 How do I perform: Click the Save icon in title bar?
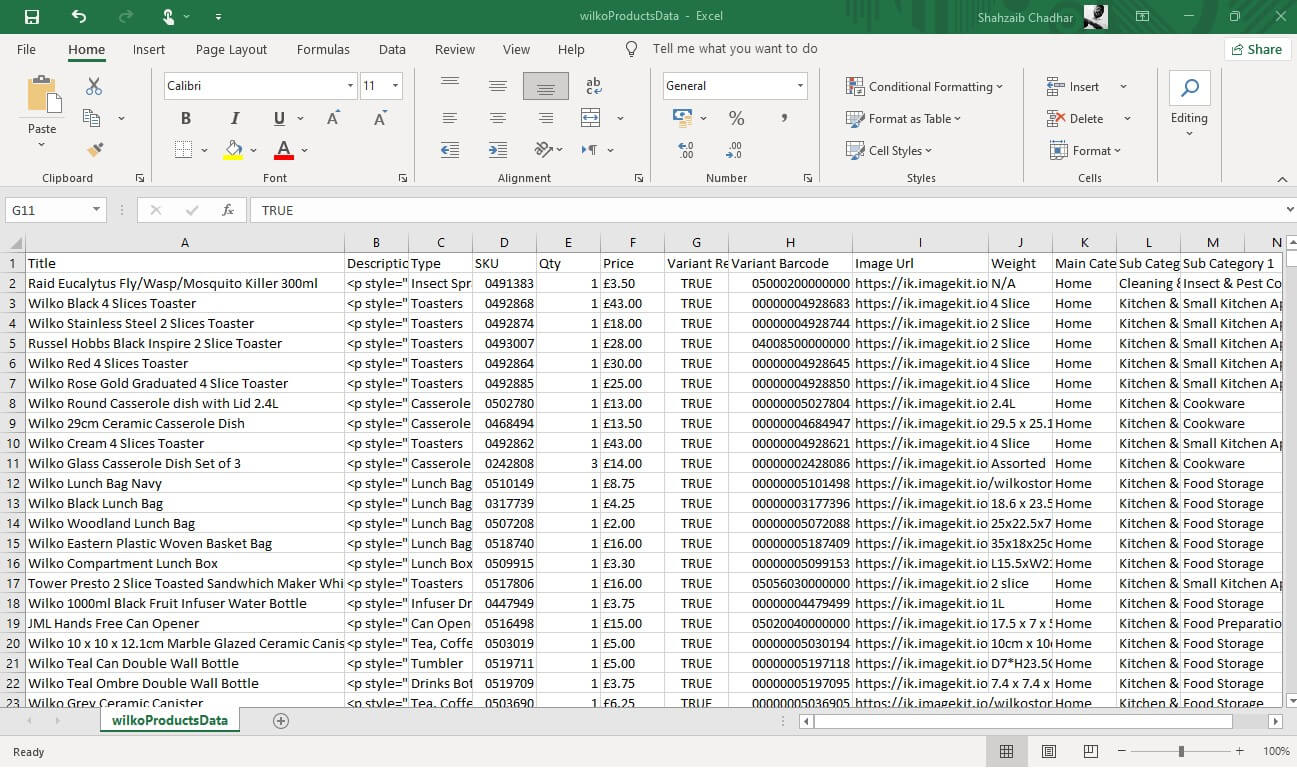click(32, 16)
